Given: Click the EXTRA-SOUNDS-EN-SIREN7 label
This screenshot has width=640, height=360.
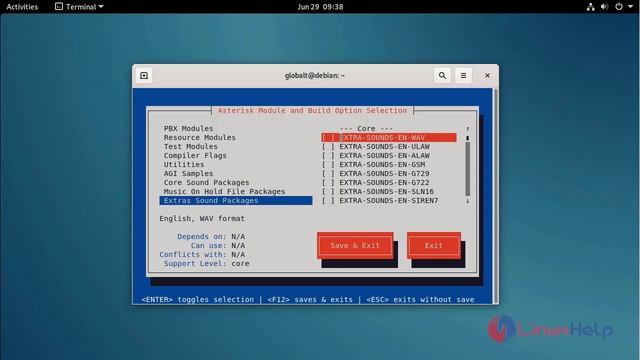Looking at the screenshot, I should 389,200.
